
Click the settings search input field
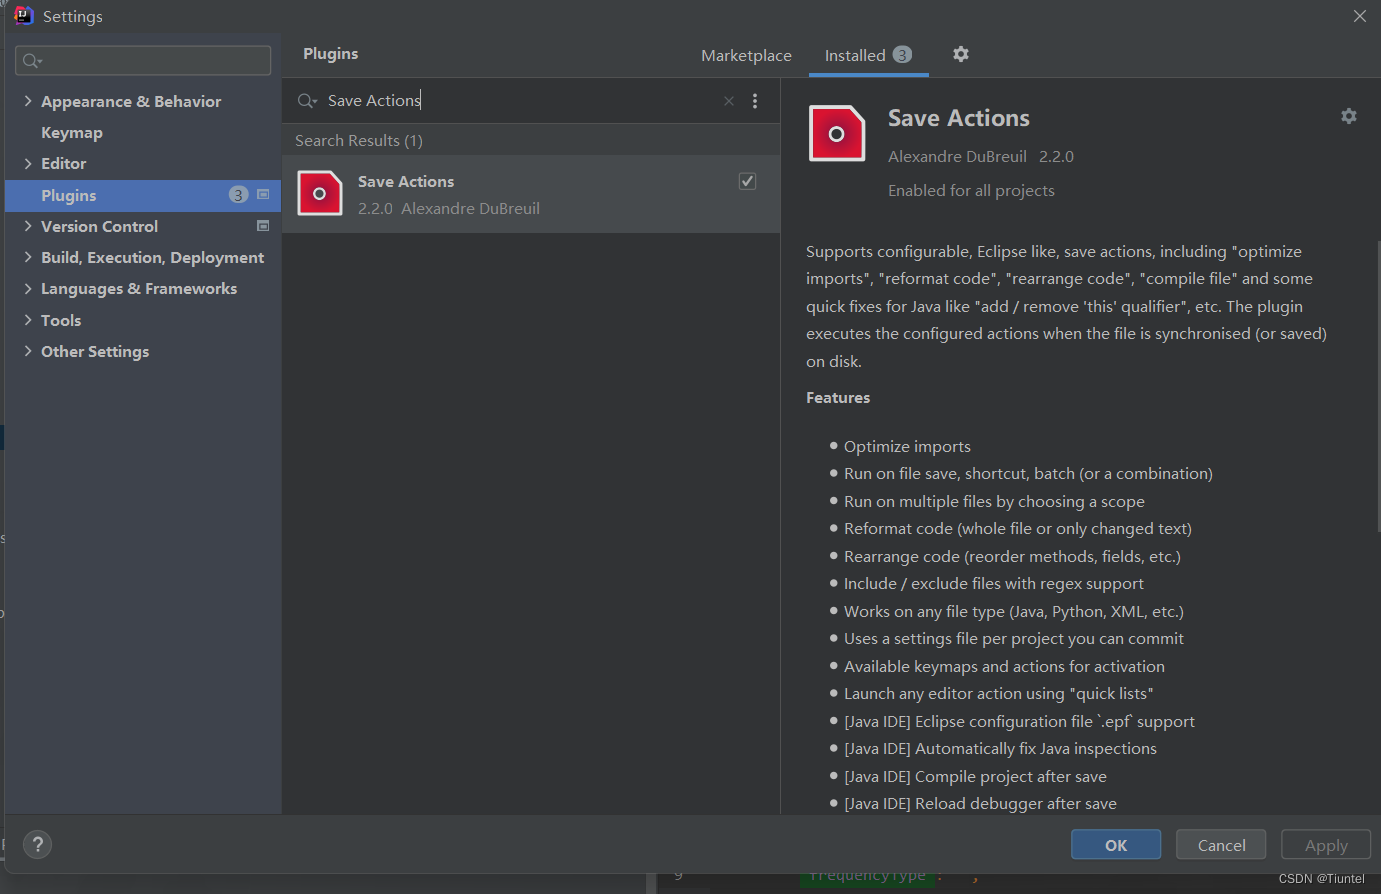(143, 61)
